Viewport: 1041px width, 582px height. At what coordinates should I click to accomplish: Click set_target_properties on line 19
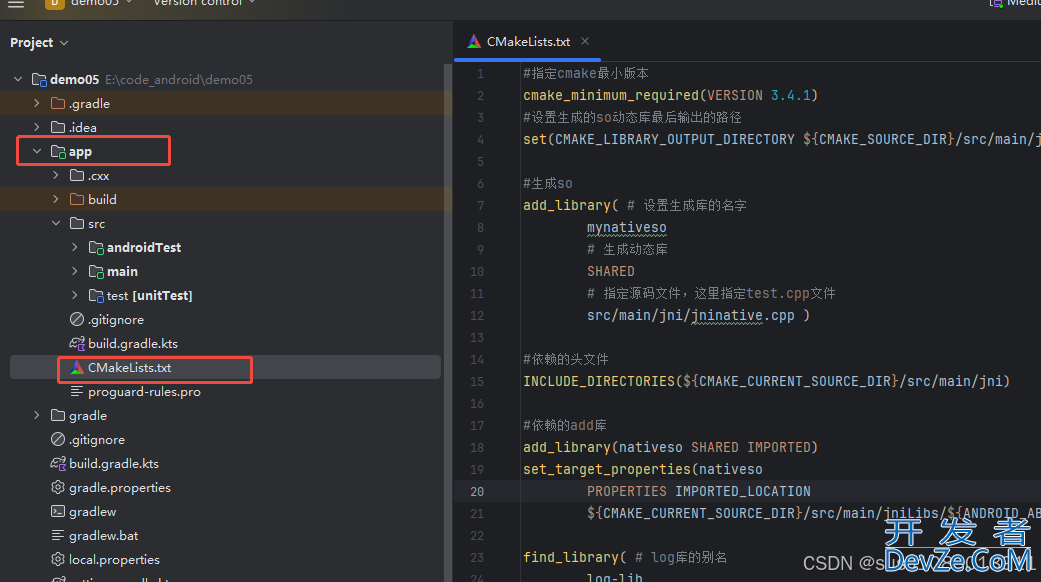[607, 469]
